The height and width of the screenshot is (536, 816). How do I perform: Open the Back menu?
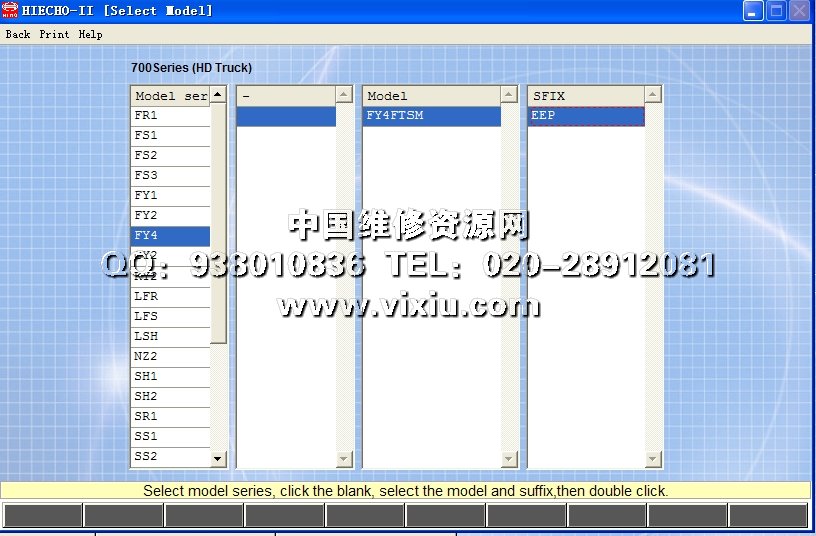point(17,34)
